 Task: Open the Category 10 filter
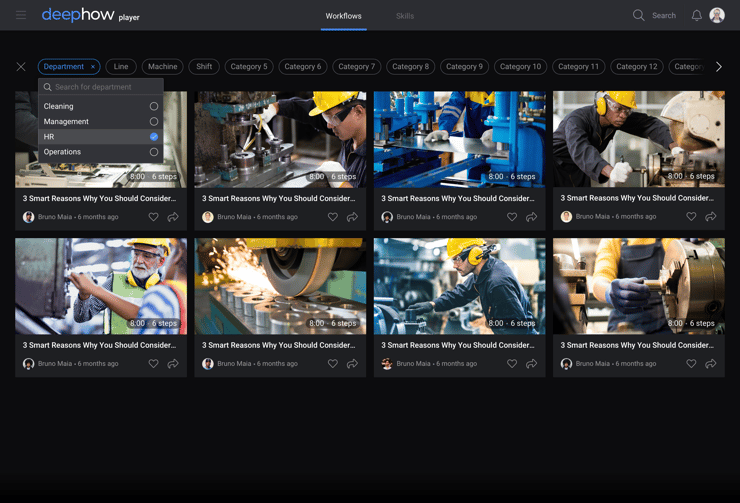point(521,67)
